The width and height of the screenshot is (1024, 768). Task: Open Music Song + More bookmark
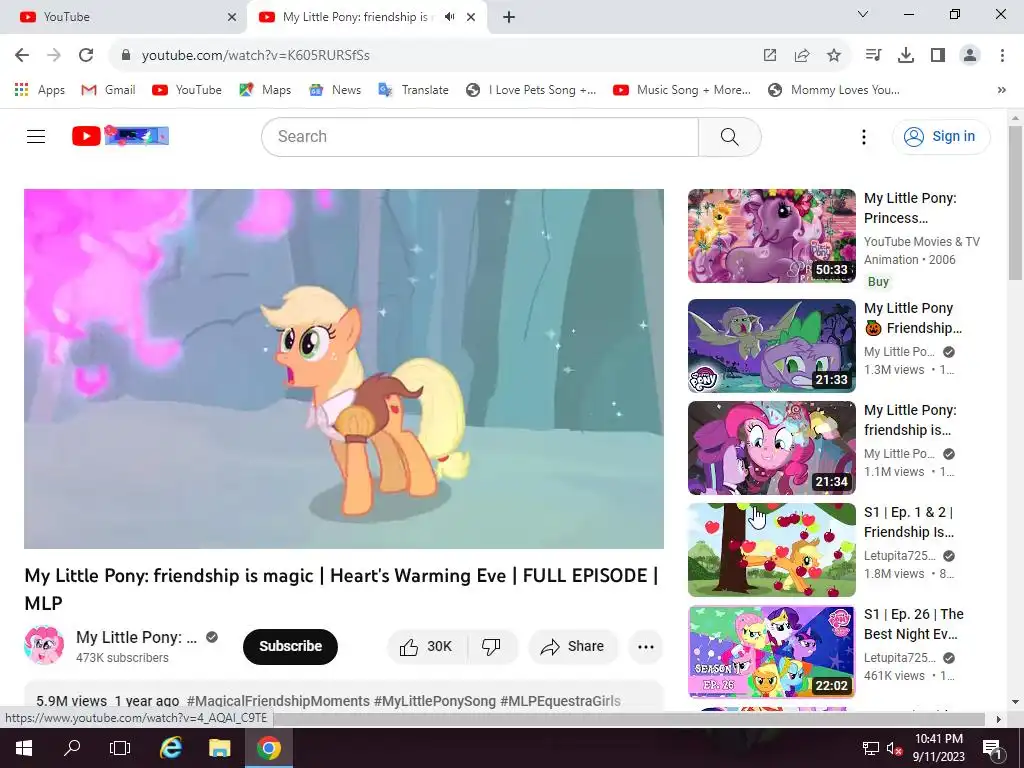(x=682, y=90)
